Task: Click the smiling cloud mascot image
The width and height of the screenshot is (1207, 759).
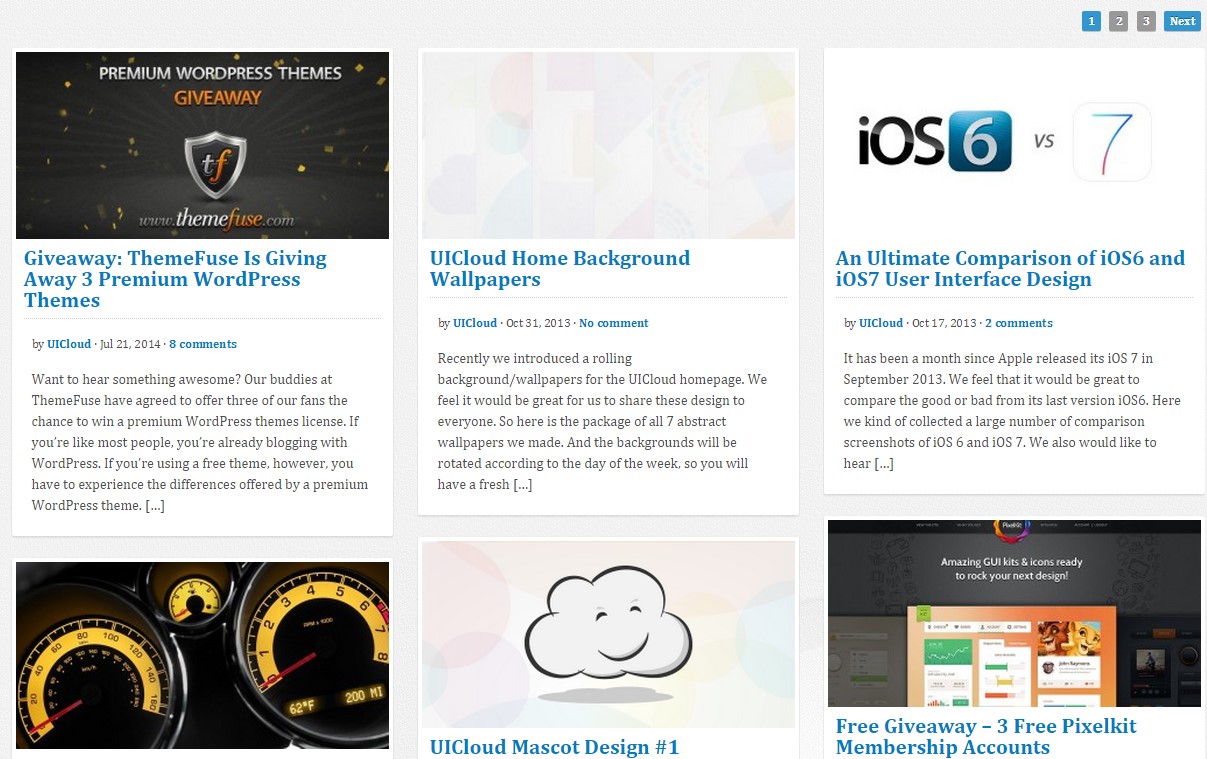Action: [x=608, y=635]
